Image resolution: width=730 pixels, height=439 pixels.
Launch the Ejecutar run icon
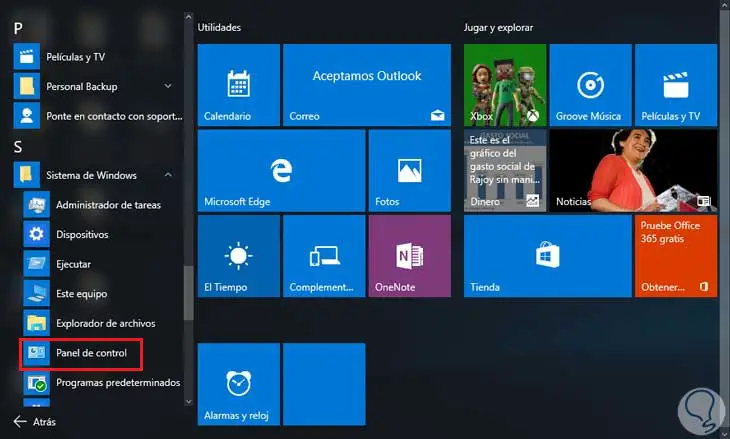tap(36, 264)
